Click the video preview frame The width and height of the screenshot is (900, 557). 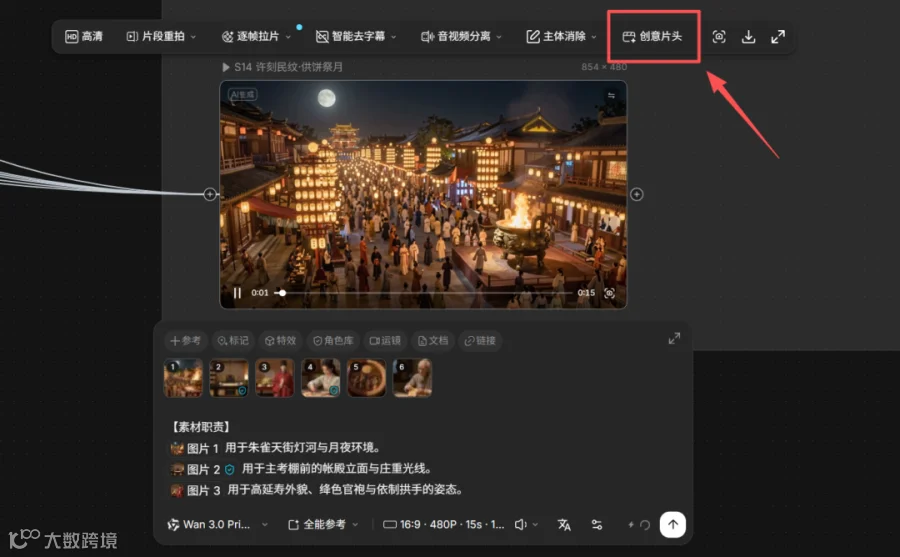(x=424, y=194)
